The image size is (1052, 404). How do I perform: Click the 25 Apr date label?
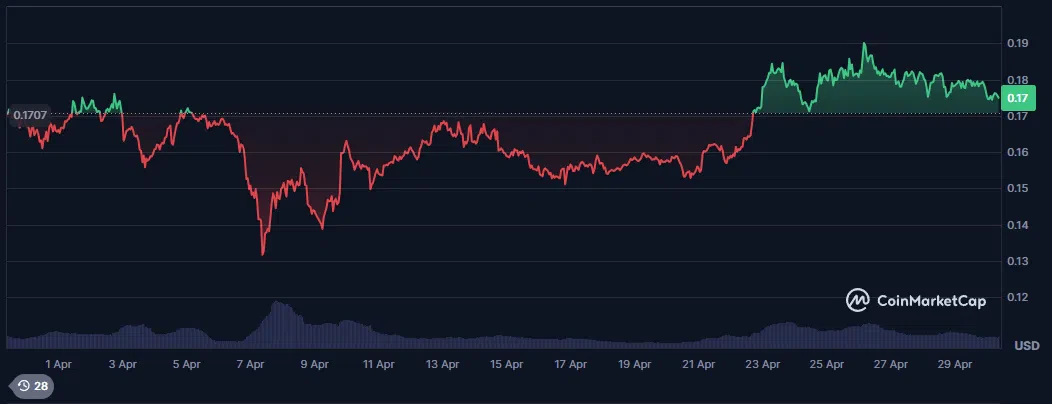827,364
